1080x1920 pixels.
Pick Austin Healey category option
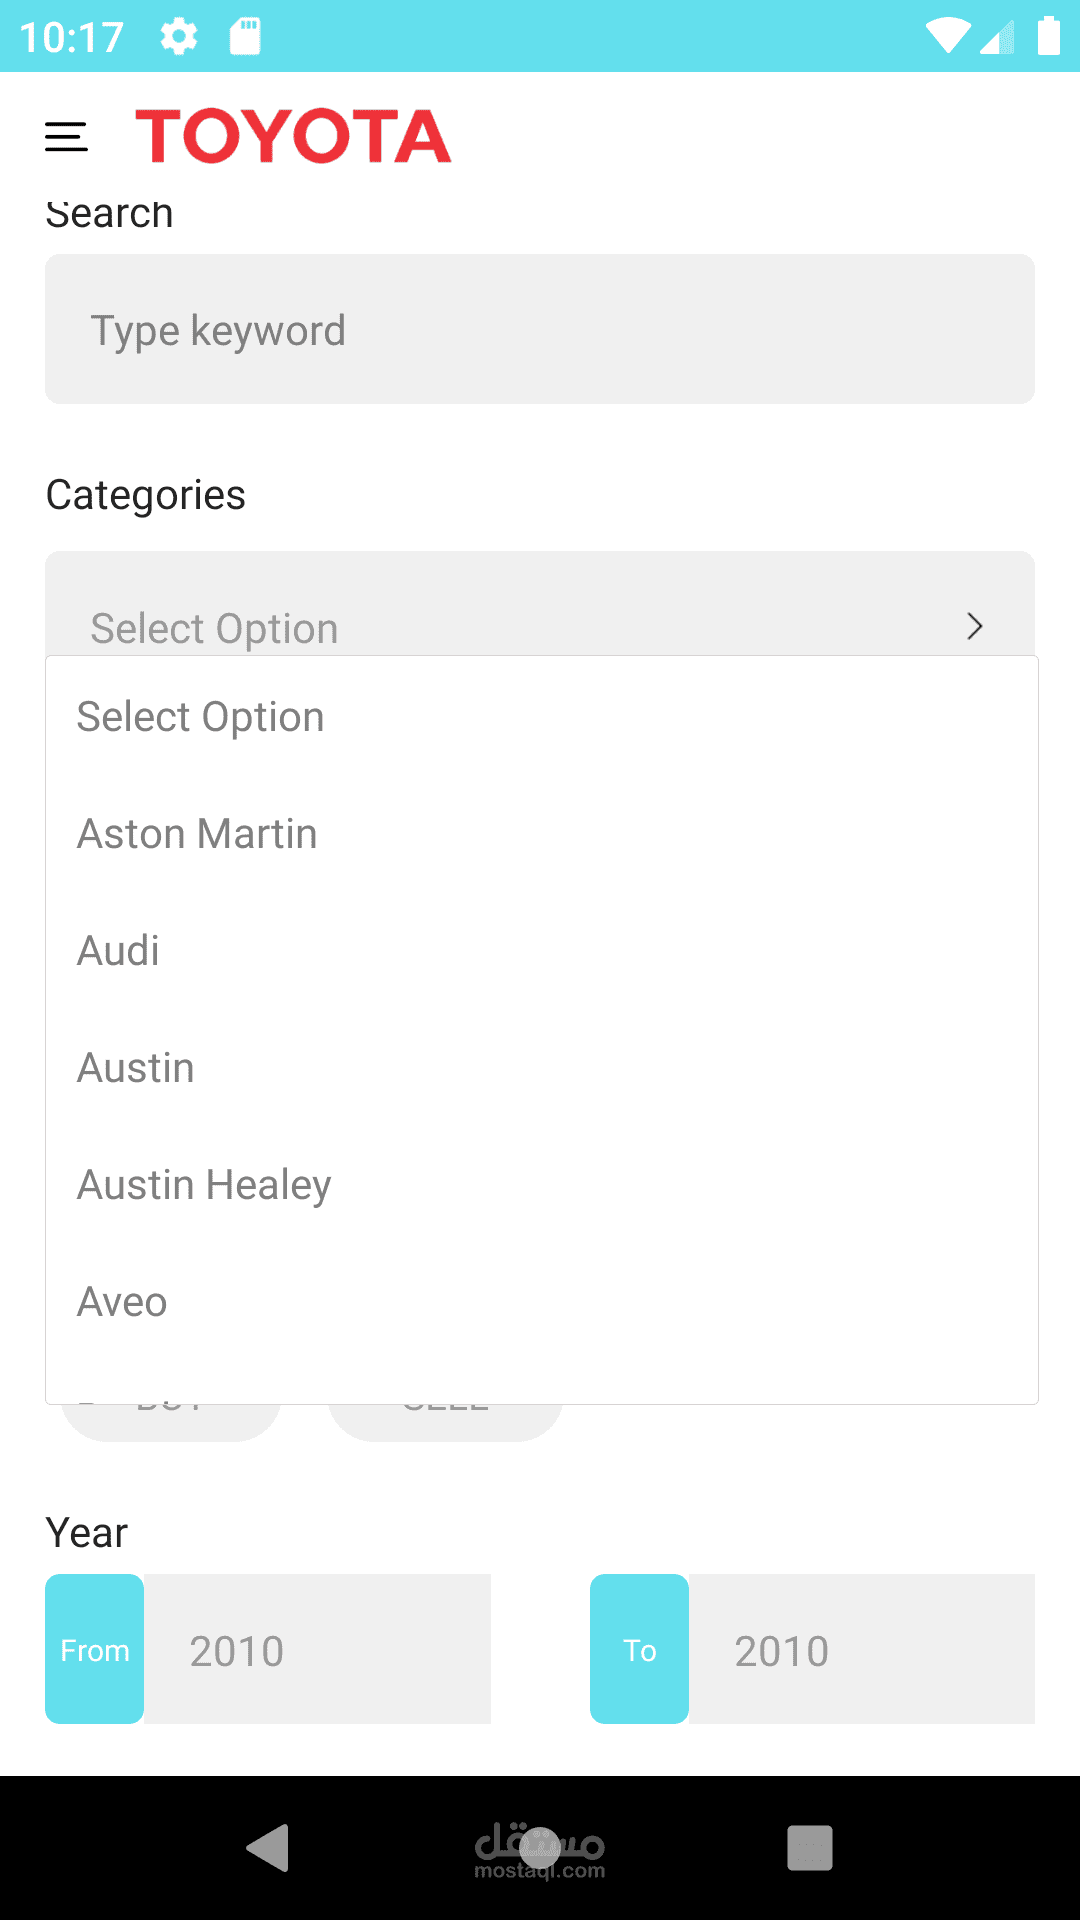542,1185
